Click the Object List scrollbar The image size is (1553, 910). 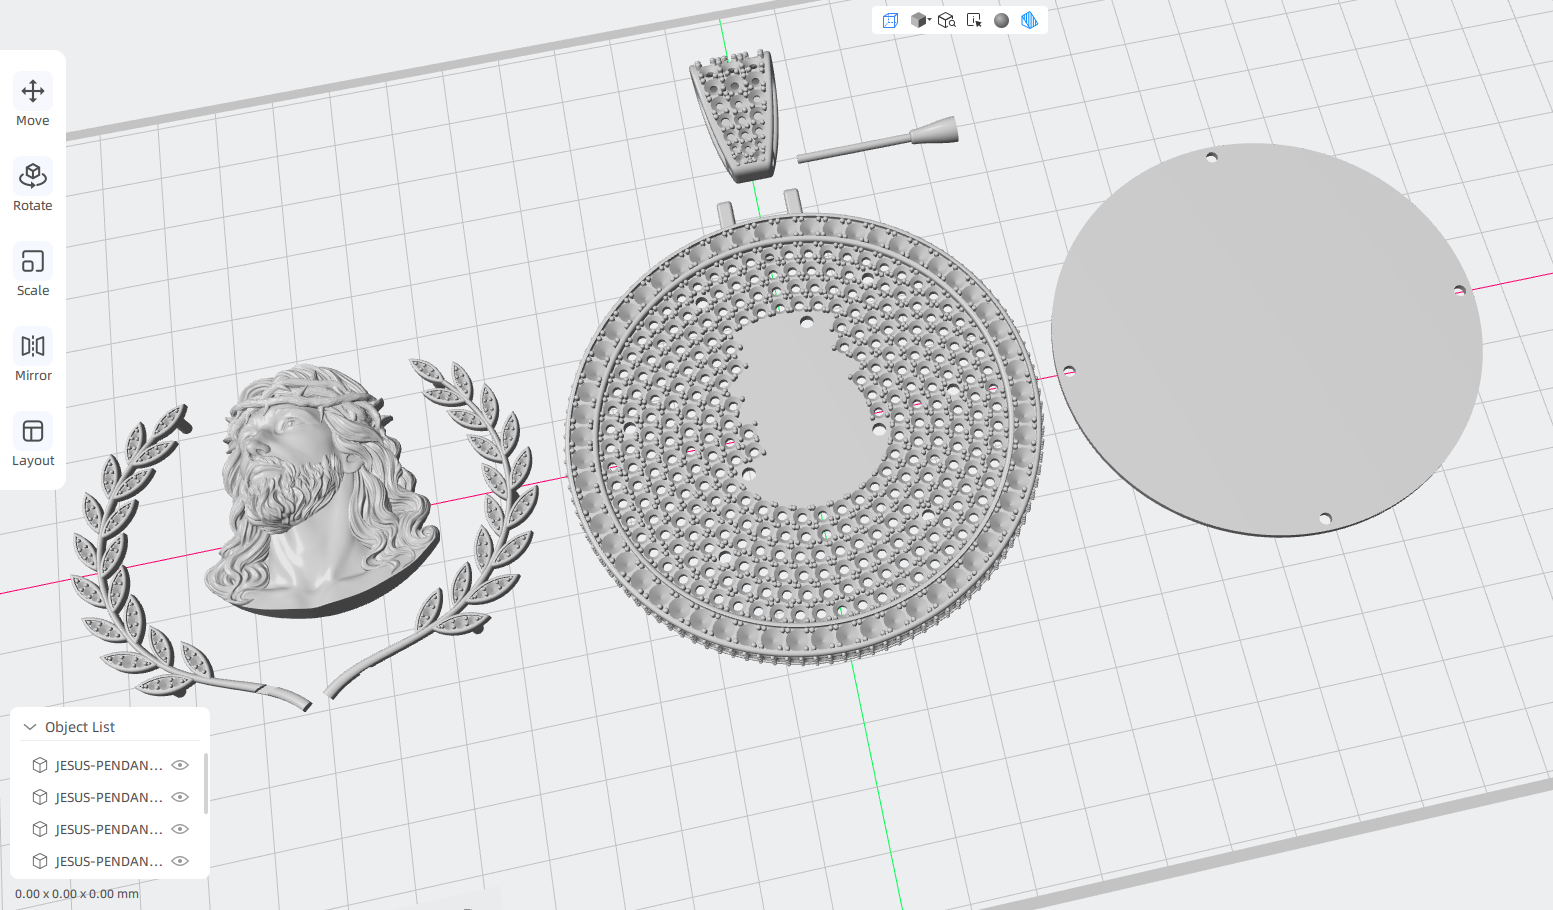click(205, 783)
